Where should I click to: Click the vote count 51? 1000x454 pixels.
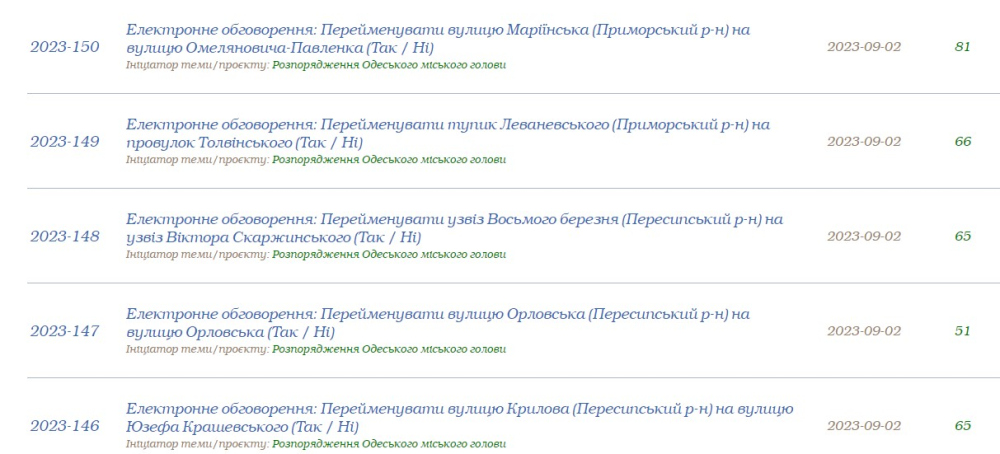tap(963, 331)
